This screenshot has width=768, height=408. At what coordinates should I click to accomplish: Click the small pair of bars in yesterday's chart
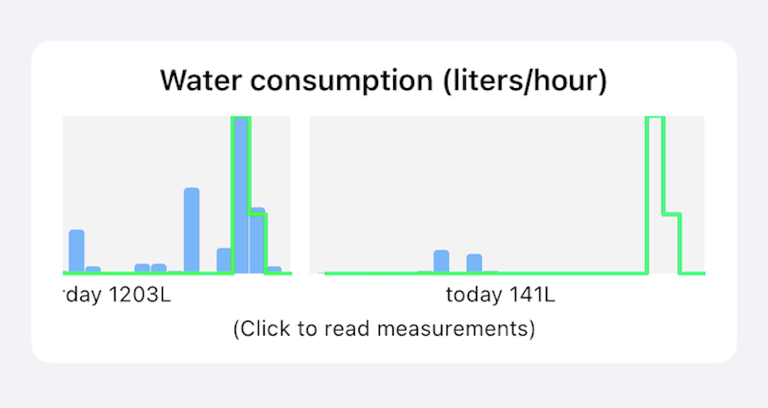click(150, 268)
